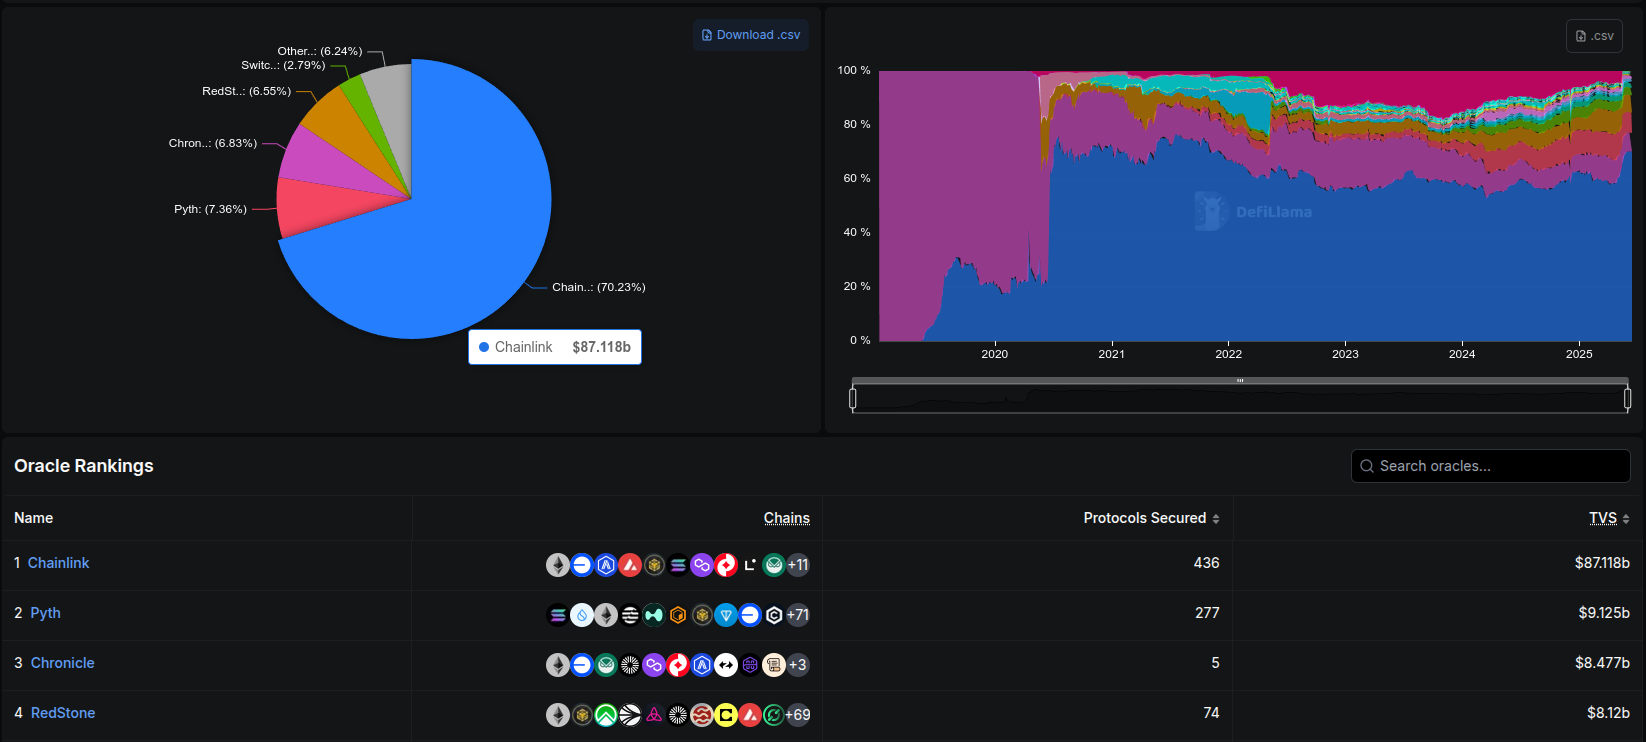Click the Sui water-drop icon in Pyth row
The width and height of the screenshot is (1646, 742).
[x=582, y=615]
